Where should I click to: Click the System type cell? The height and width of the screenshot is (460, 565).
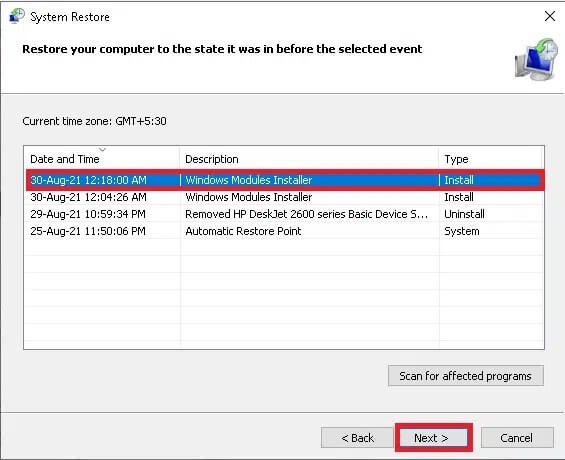click(x=462, y=231)
